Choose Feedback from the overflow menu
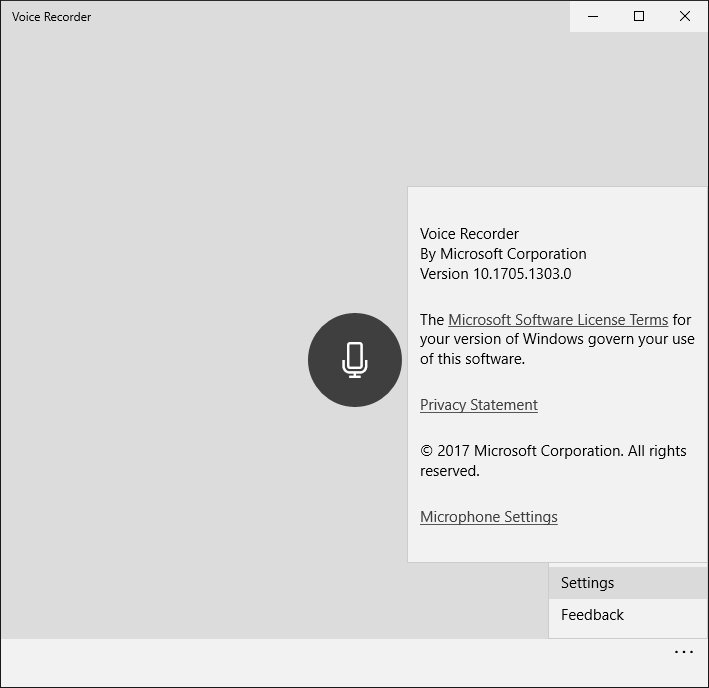 click(x=592, y=615)
